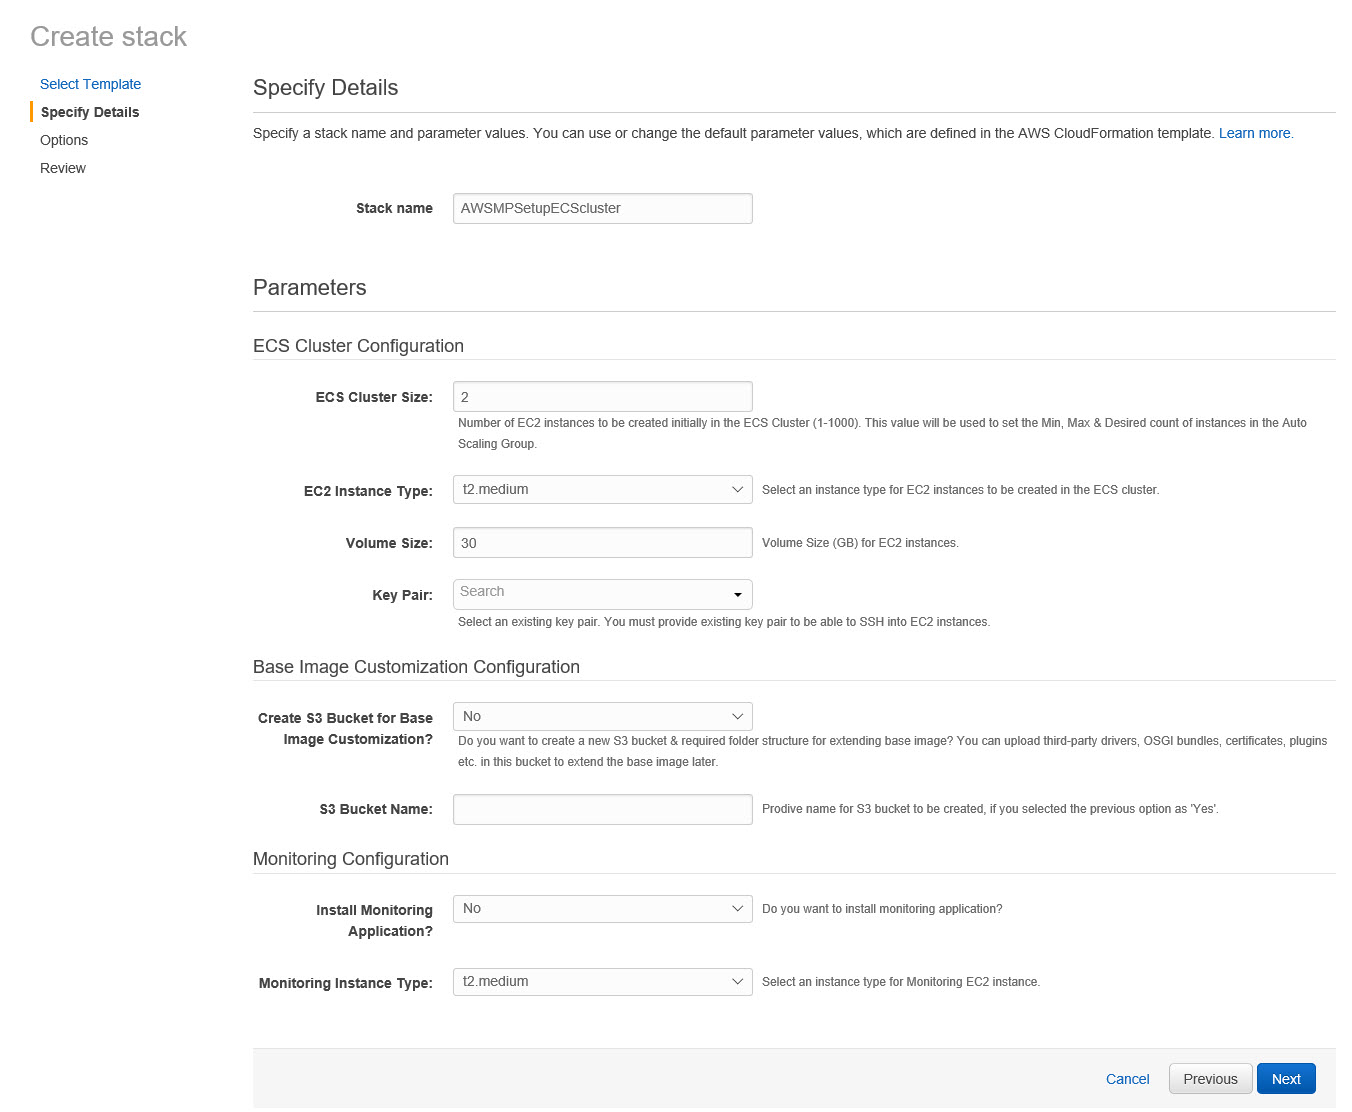Click the EC2 Instance Type chevron icon
The image size is (1352, 1112).
[x=737, y=490]
